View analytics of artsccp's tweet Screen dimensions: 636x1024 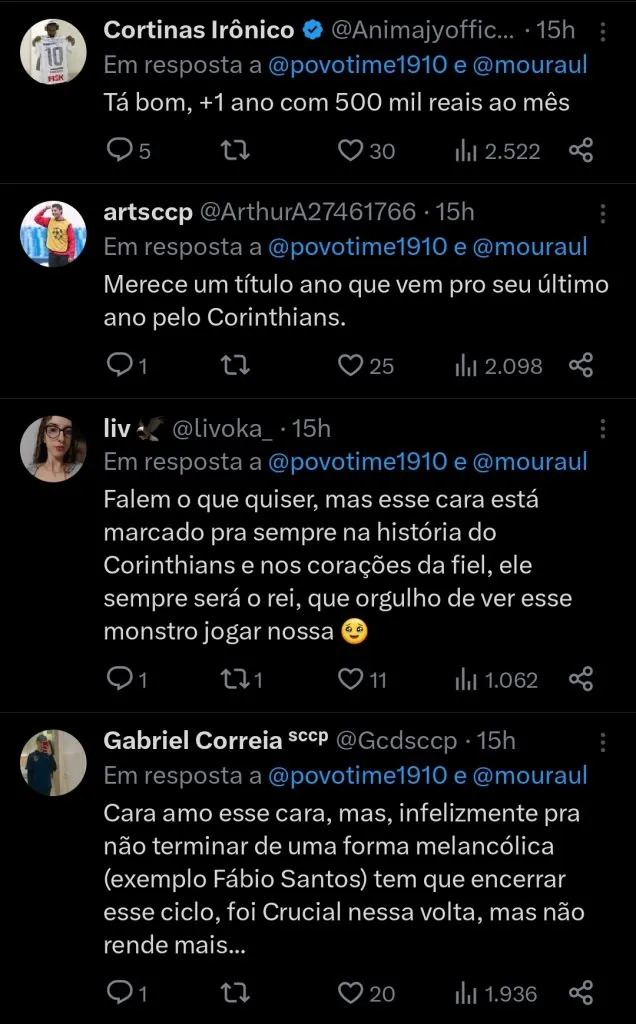click(467, 366)
